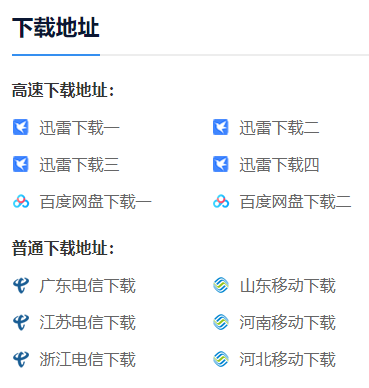The width and height of the screenshot is (369, 388).
Task: Click the Telecom icon beside 浙江电信下载
Action: click(x=21, y=359)
